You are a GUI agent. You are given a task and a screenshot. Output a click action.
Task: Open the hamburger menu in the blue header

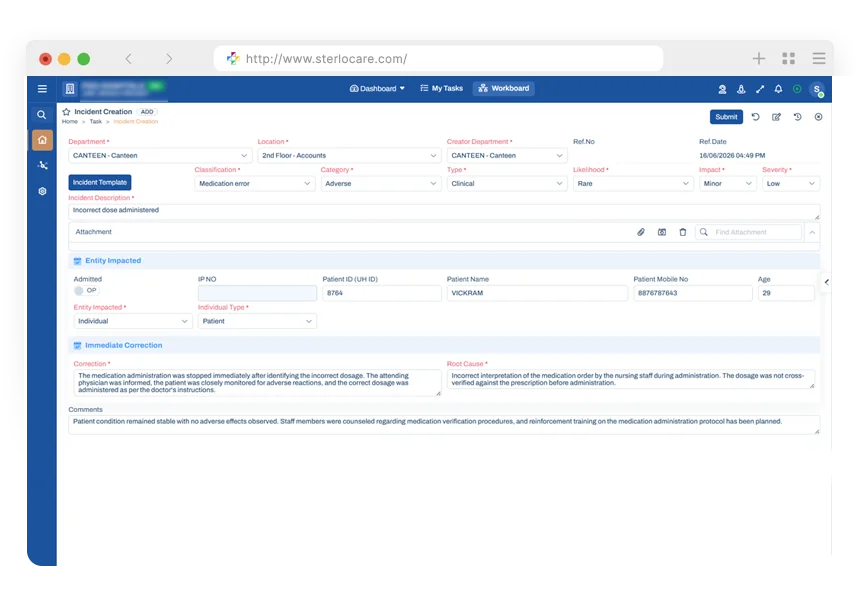tap(42, 89)
